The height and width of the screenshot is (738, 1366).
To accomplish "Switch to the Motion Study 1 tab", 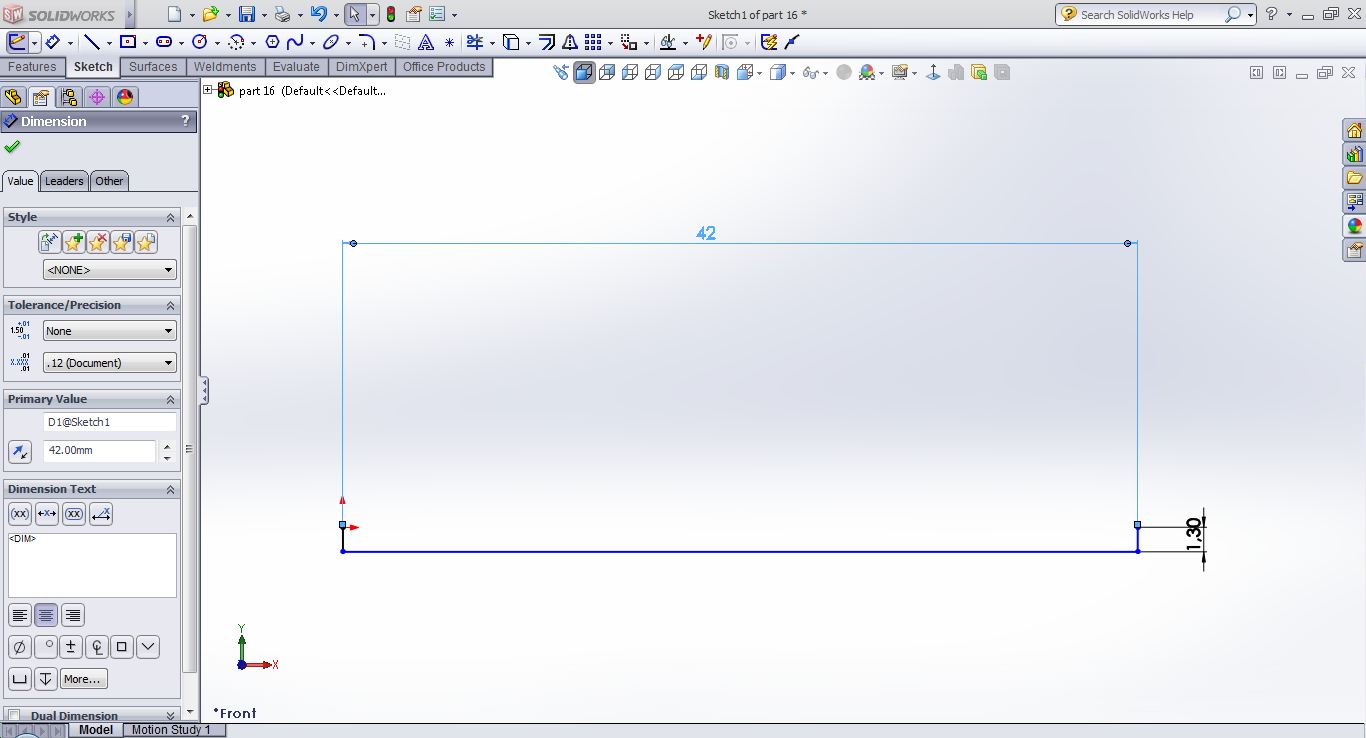I will click(171, 730).
